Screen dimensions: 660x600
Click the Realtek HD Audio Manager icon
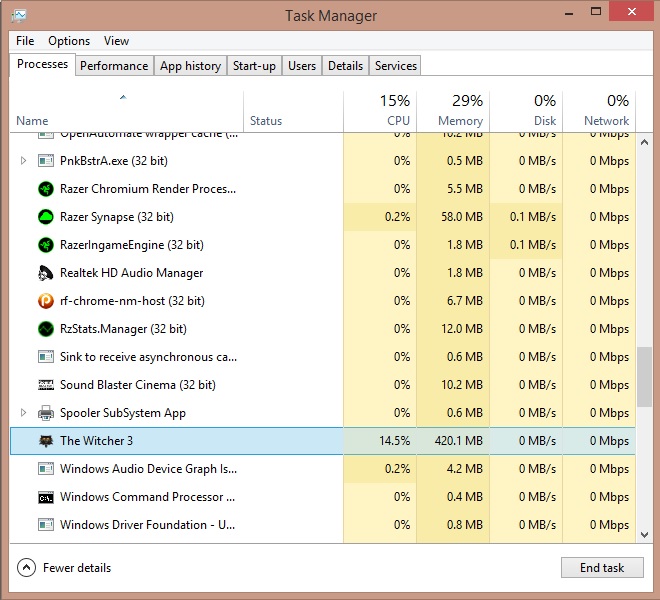click(46, 273)
